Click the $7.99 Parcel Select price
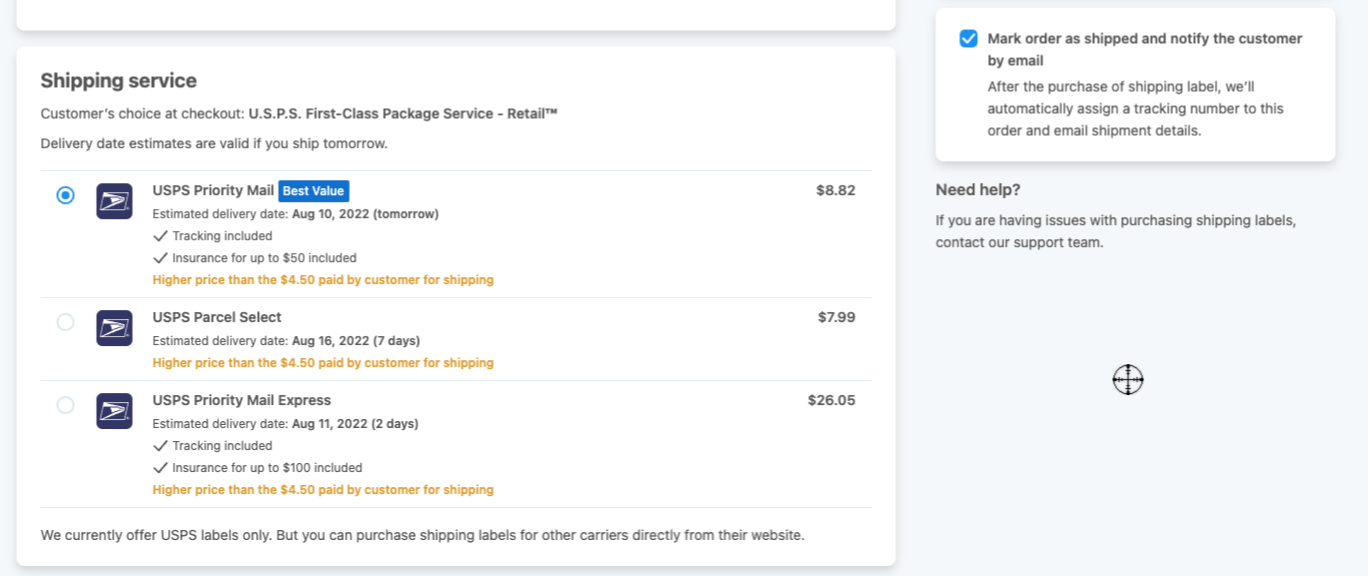Image resolution: width=1368 pixels, height=576 pixels. pyautogui.click(x=836, y=317)
